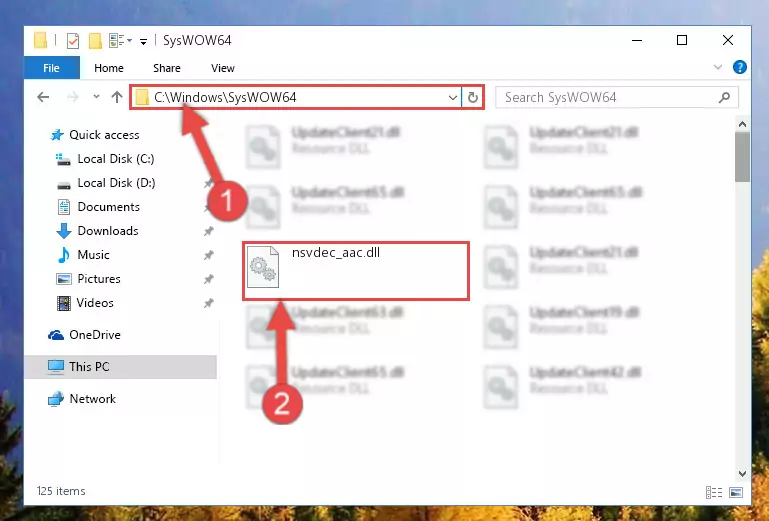Click the 125 items status text
This screenshot has width=769, height=521.
coord(61,491)
